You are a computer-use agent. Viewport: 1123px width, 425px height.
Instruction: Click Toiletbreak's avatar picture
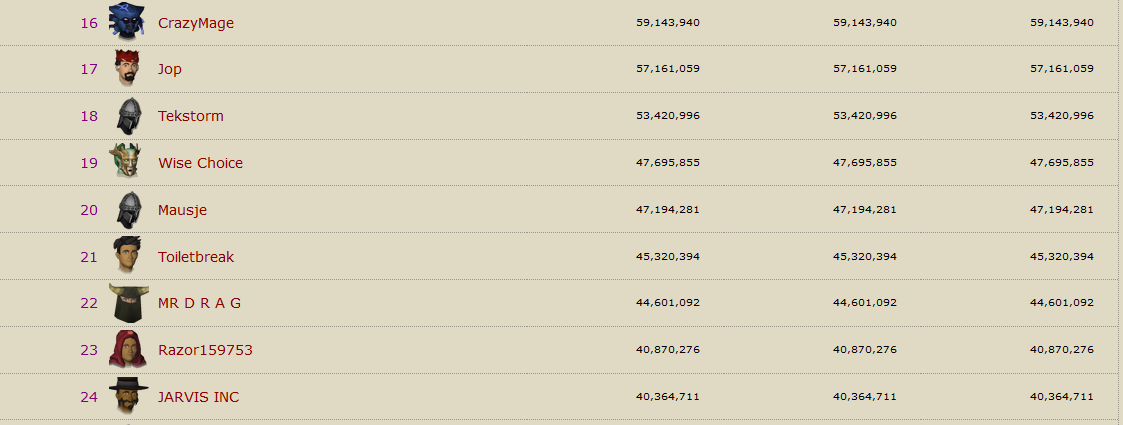pyautogui.click(x=126, y=256)
